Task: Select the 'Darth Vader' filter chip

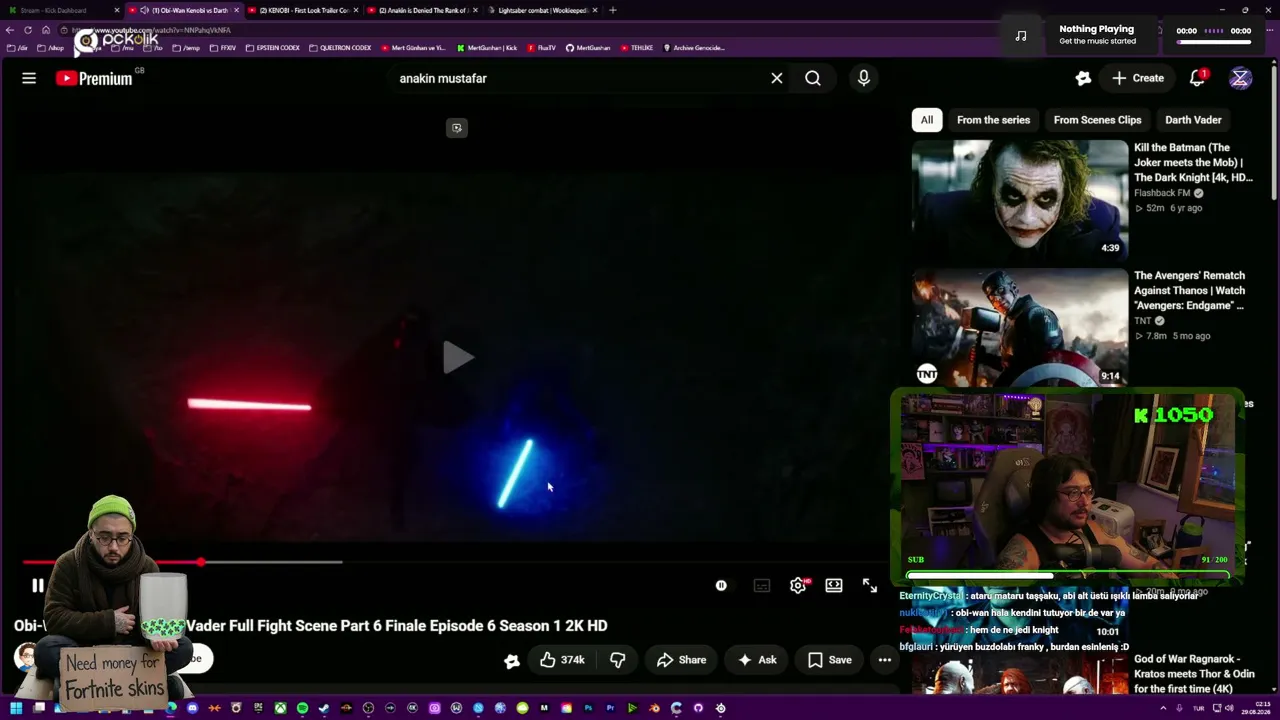Action: pyautogui.click(x=1193, y=120)
